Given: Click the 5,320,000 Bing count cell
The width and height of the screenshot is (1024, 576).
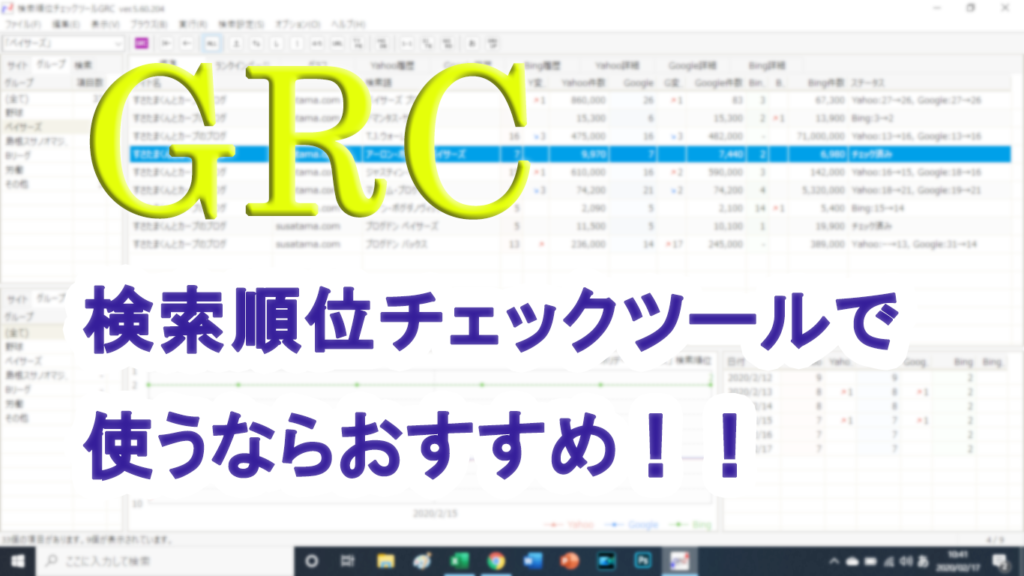Looking at the screenshot, I should pyautogui.click(x=823, y=190).
